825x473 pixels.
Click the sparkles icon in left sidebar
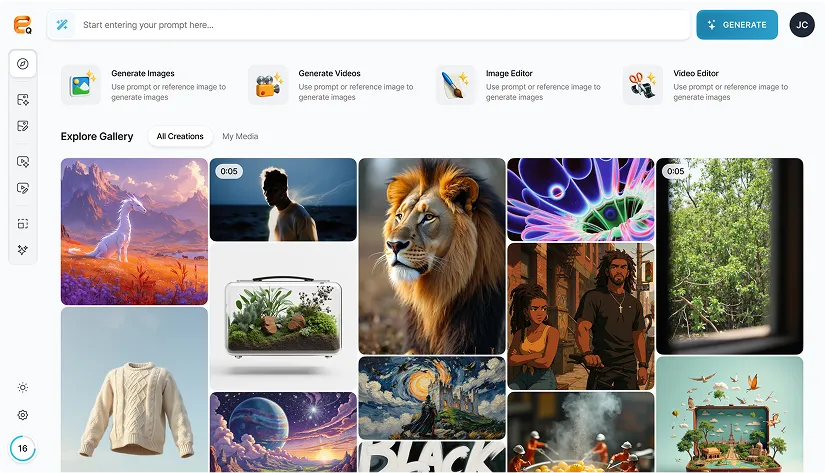coord(22,250)
